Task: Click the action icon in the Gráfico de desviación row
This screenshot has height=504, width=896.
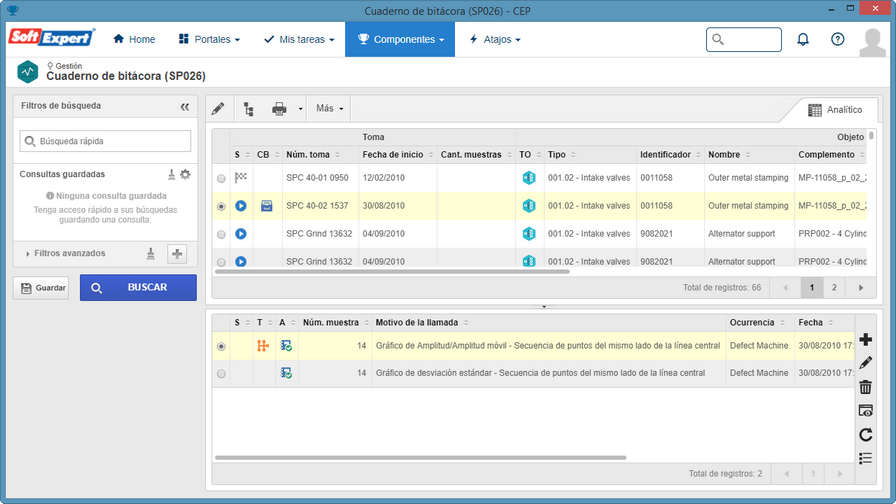Action: [286, 373]
